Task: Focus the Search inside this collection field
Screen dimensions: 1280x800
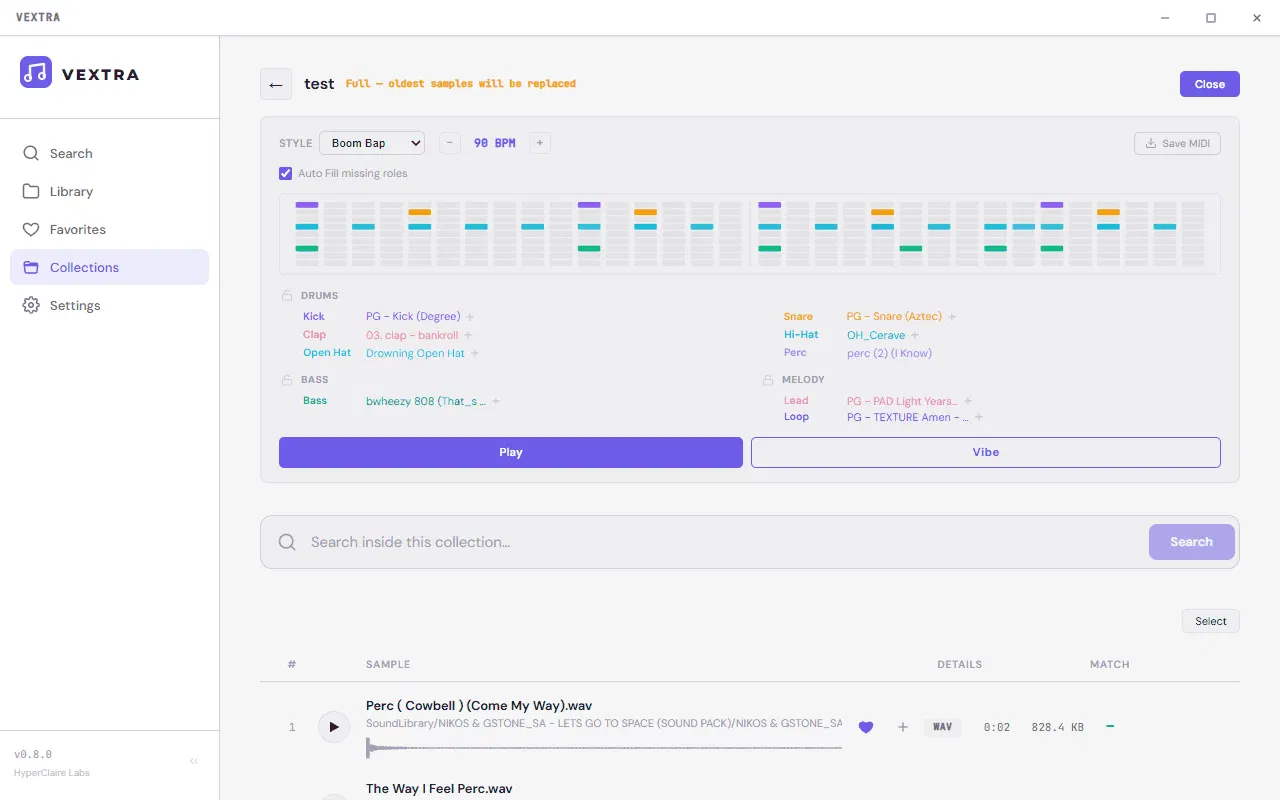Action: [724, 542]
